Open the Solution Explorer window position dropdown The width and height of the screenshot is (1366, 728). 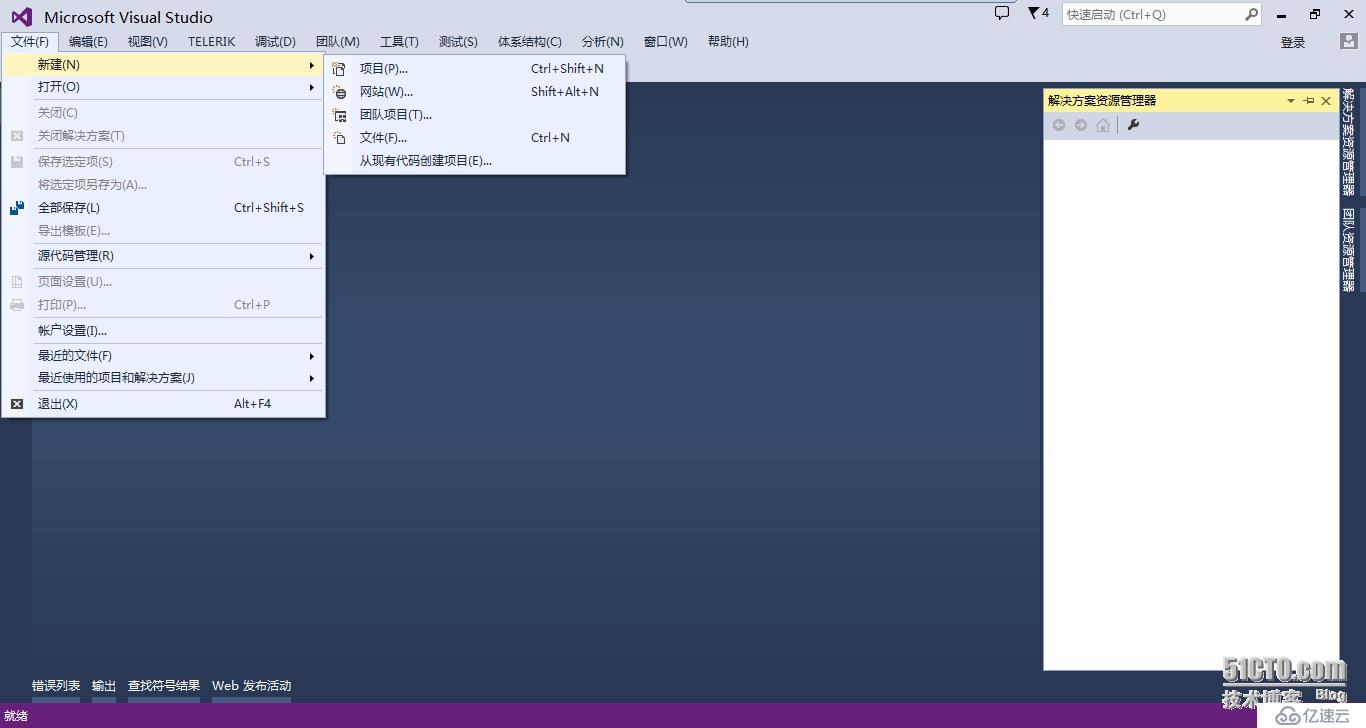point(1291,101)
